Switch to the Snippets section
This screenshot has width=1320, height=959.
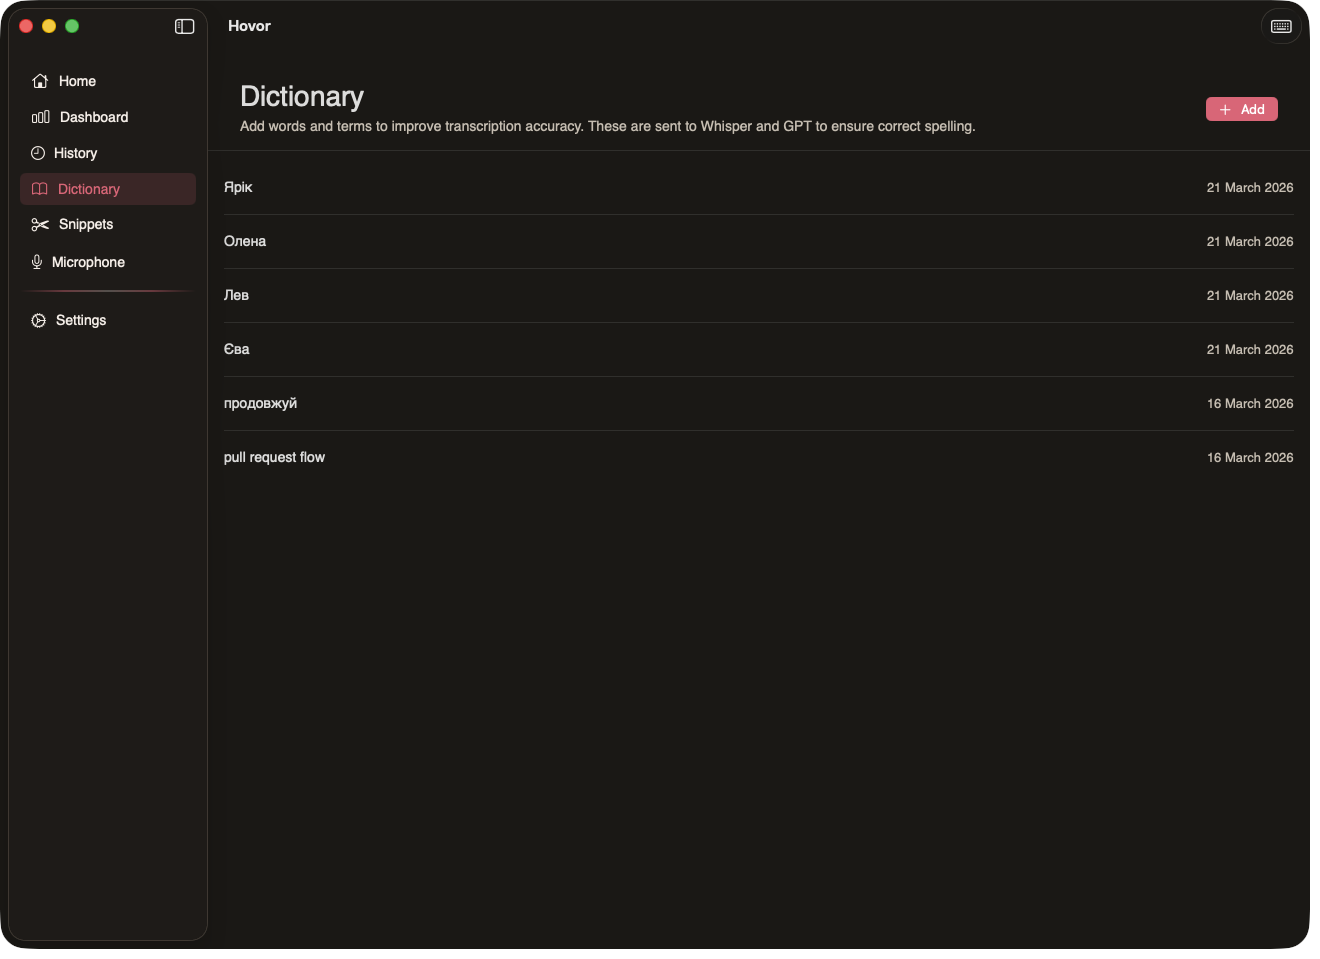[84, 224]
